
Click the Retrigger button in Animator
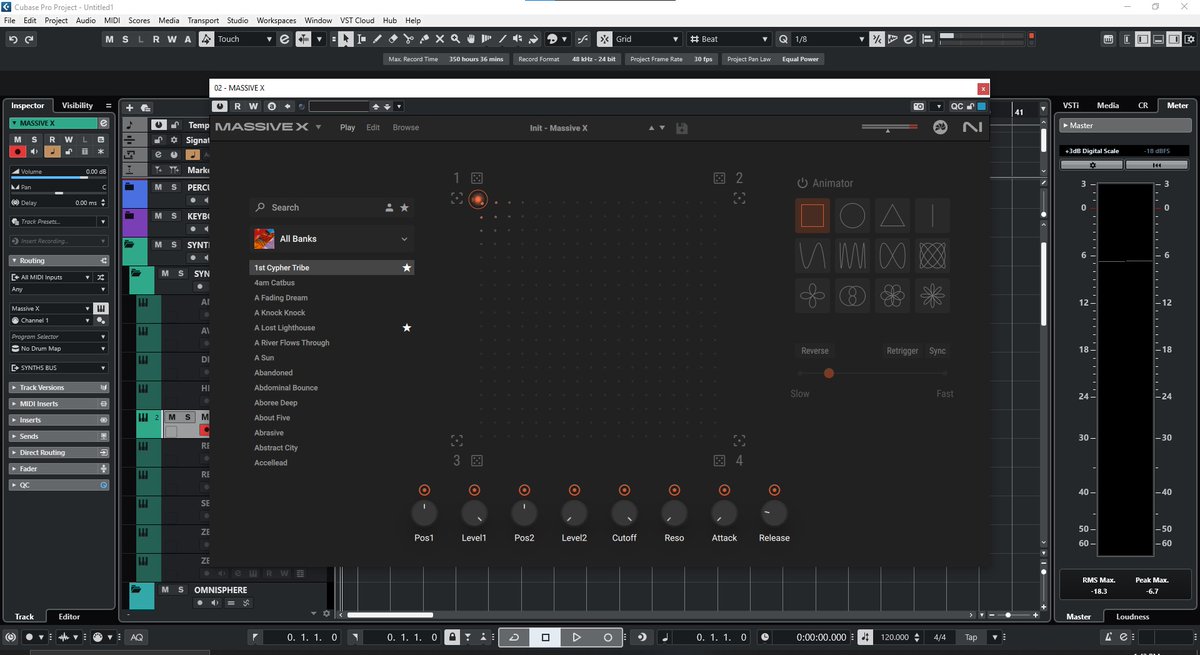[x=902, y=351]
